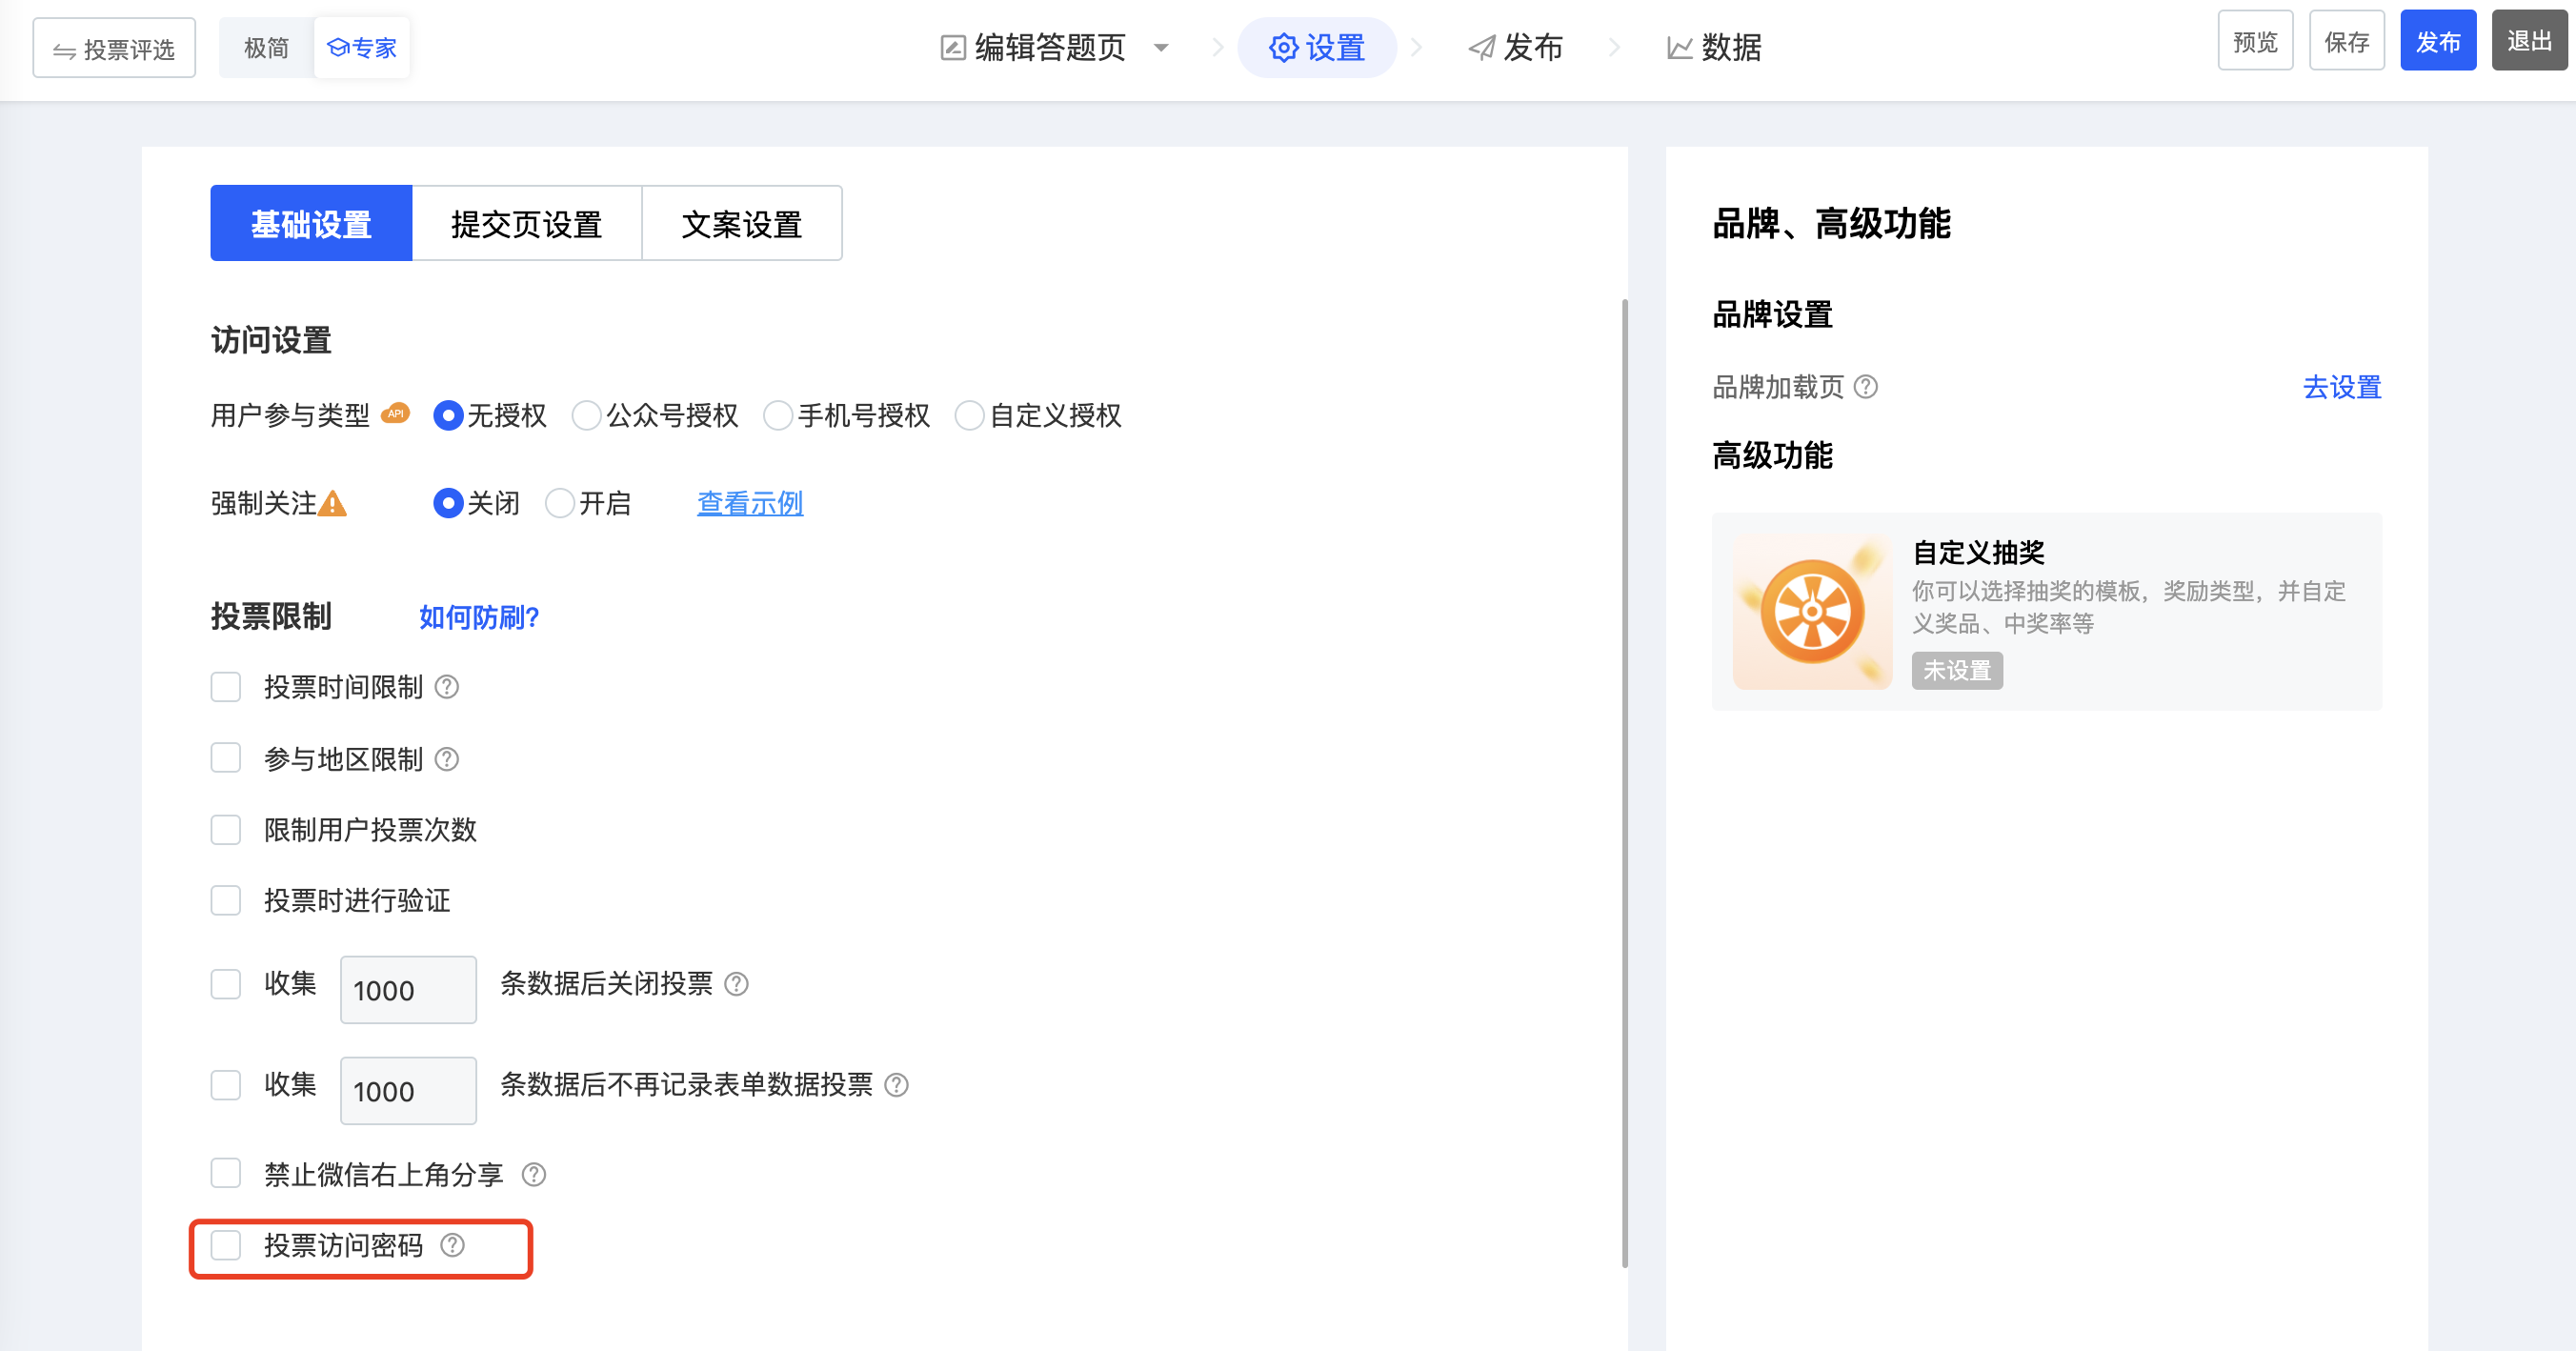Enable 禁止微信右上角分享 checkbox
Screen dimensions: 2576x1351
(x=226, y=1173)
